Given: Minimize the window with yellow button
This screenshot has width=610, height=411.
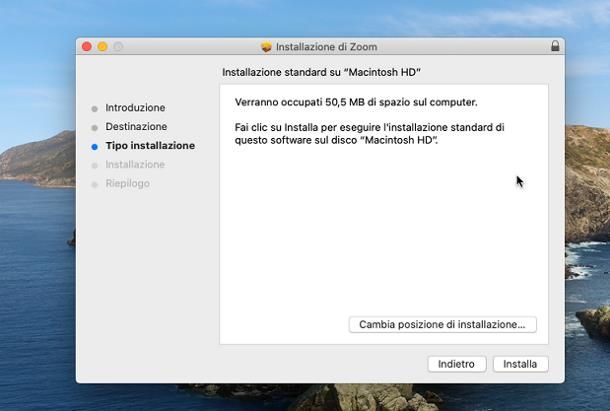Looking at the screenshot, I should click(103, 47).
